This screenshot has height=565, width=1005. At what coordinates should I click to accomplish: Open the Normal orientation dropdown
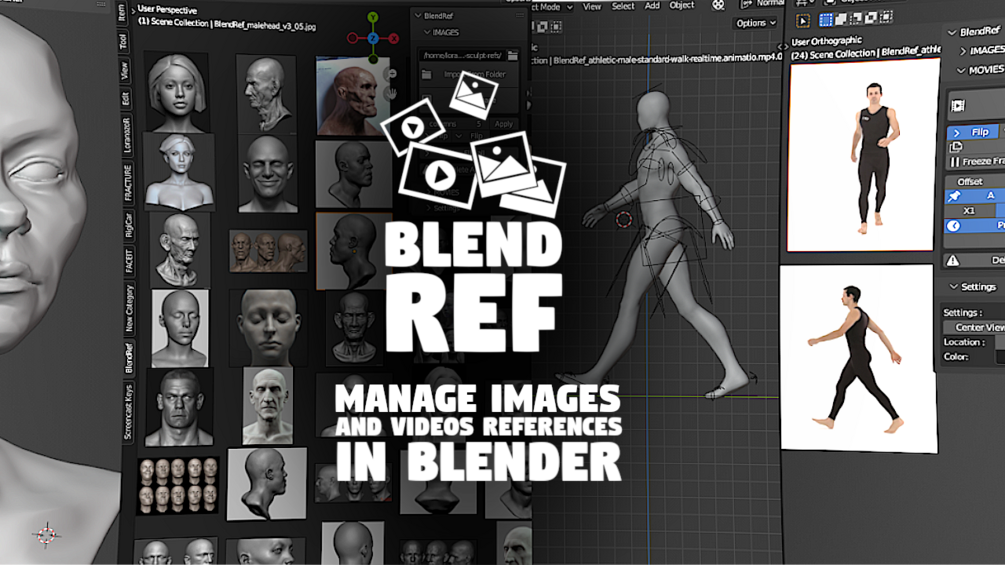(765, 3)
